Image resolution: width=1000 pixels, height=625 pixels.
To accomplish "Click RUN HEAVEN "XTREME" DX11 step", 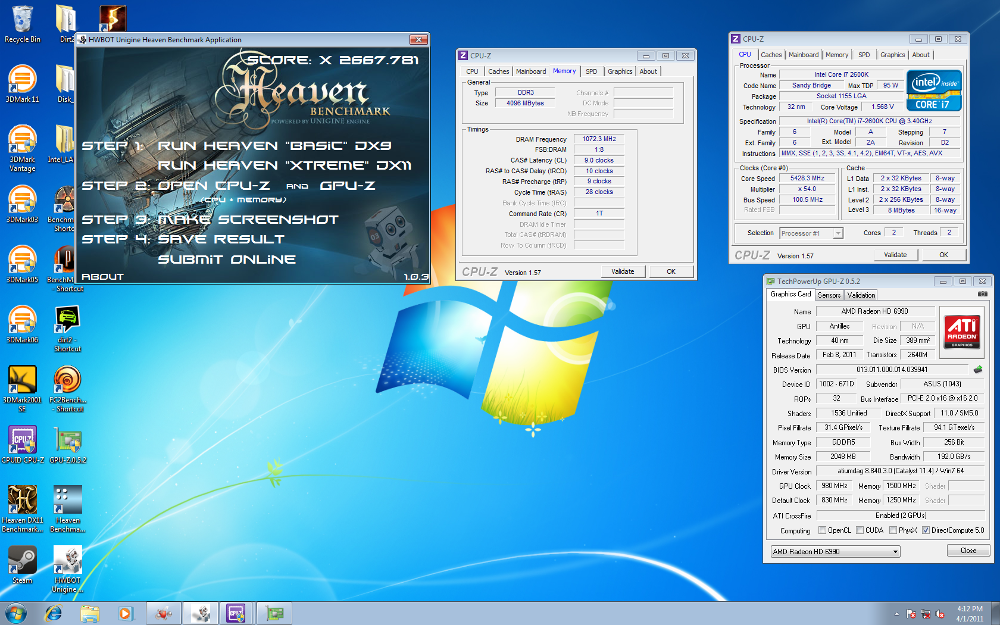I will tap(284, 165).
